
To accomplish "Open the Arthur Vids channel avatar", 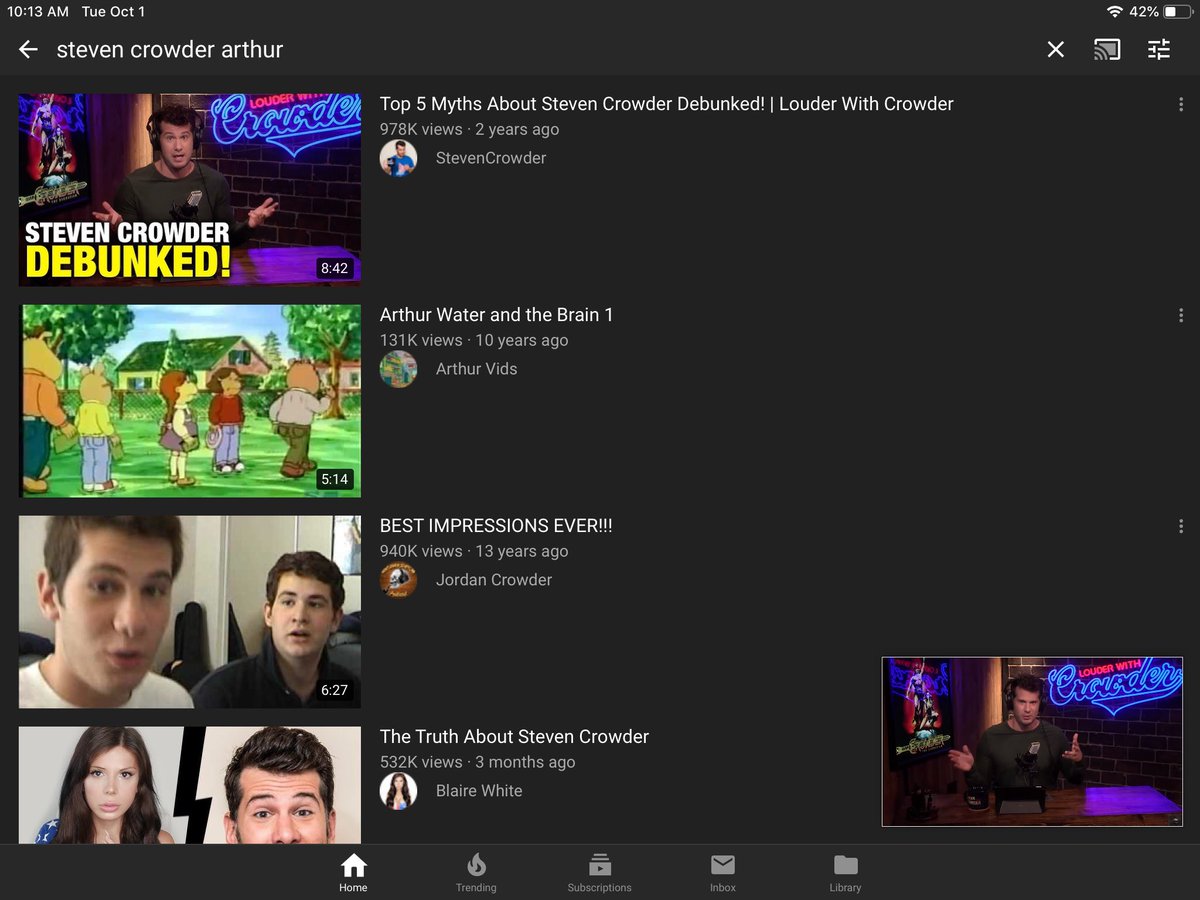I will (398, 369).
